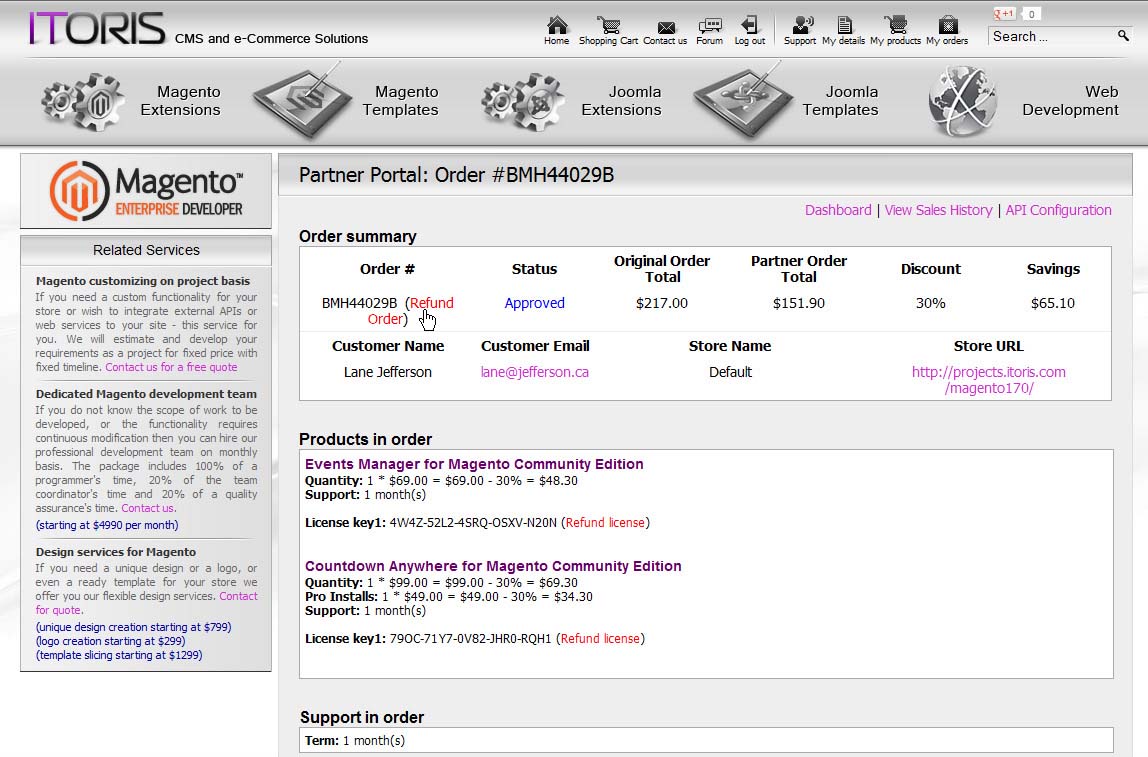This screenshot has height=757, width=1148.
Task: Click Contact us in Dedicated team section
Action: [x=147, y=508]
